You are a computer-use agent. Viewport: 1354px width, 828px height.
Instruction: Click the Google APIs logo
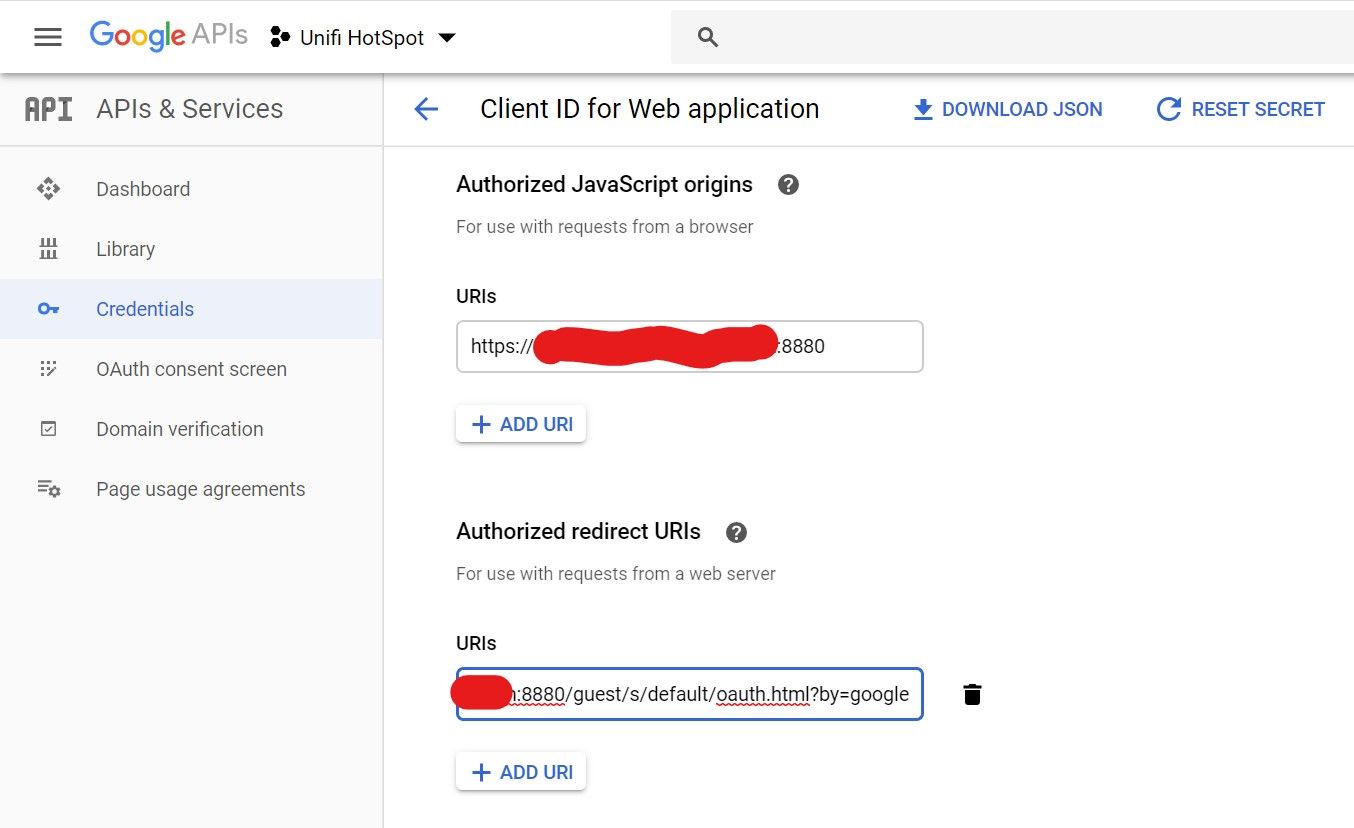point(168,36)
